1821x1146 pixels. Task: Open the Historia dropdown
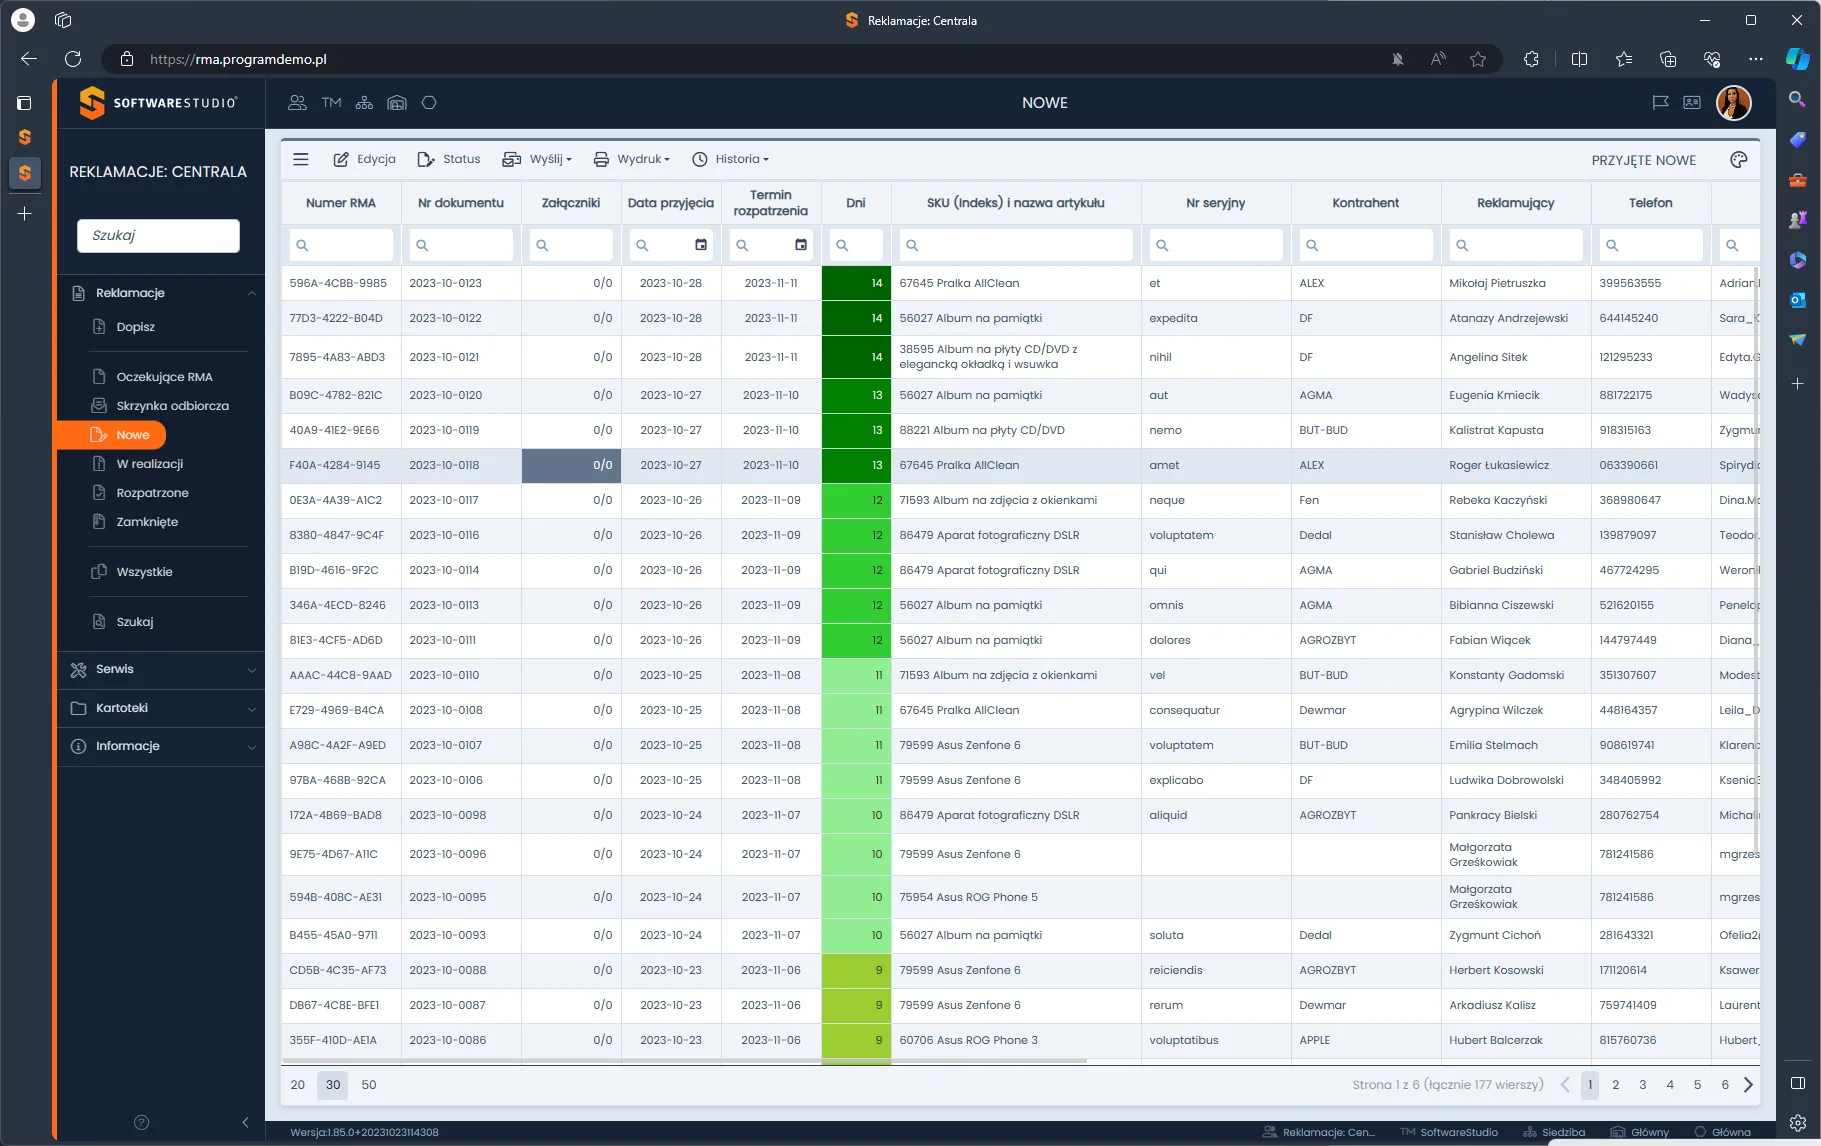[x=731, y=159]
